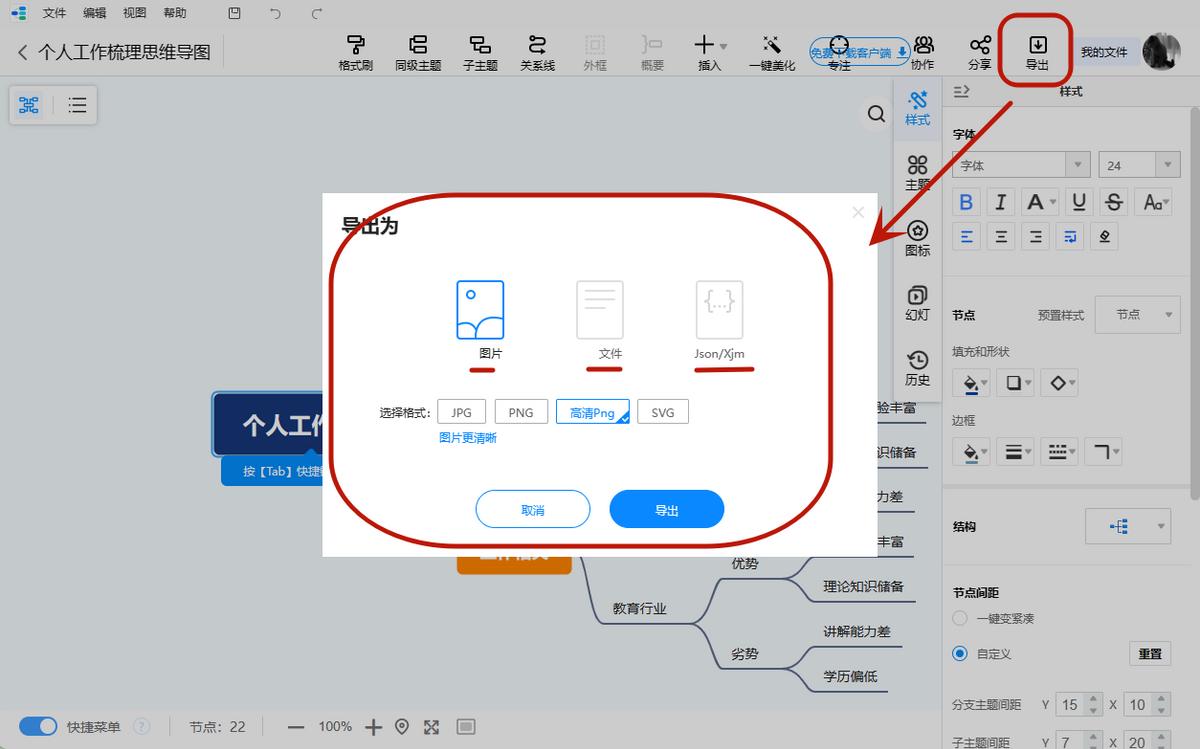
Task: Choose SVG as the export format
Action: (662, 411)
